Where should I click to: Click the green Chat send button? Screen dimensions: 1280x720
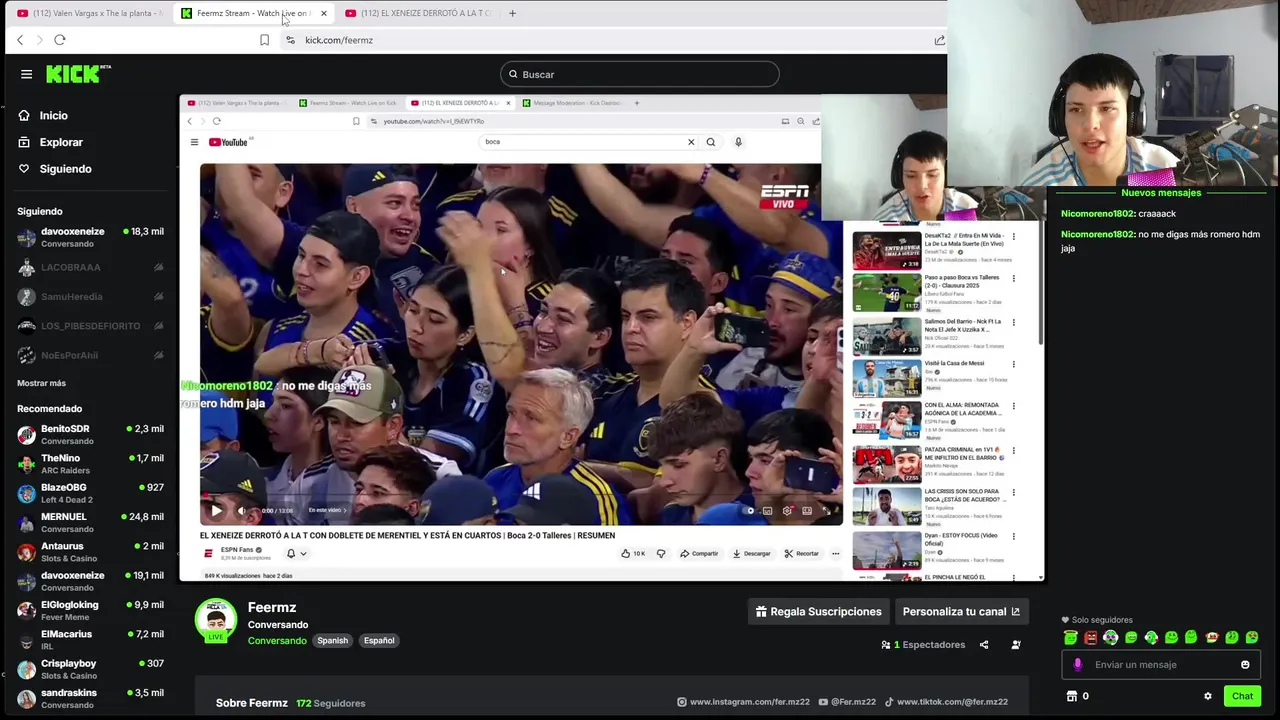point(1242,696)
